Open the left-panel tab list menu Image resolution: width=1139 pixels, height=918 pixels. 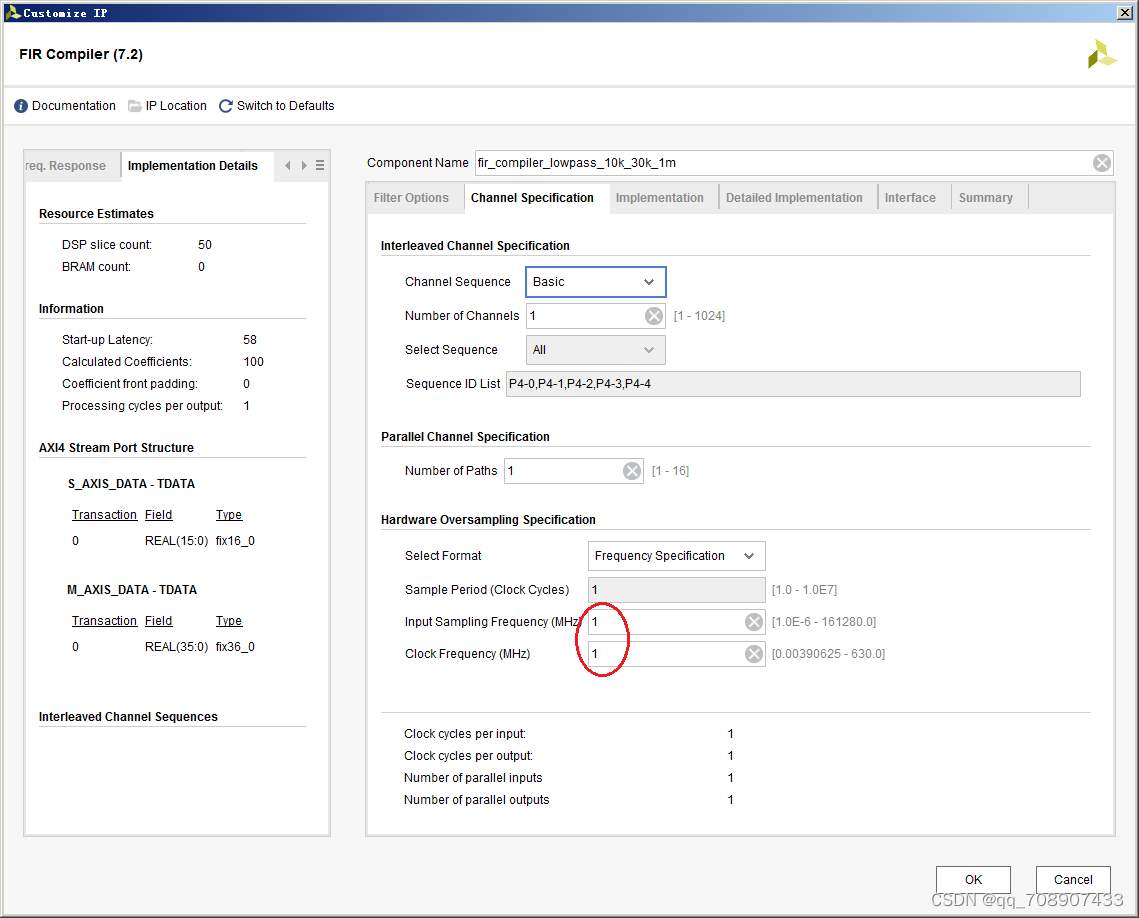pos(320,166)
